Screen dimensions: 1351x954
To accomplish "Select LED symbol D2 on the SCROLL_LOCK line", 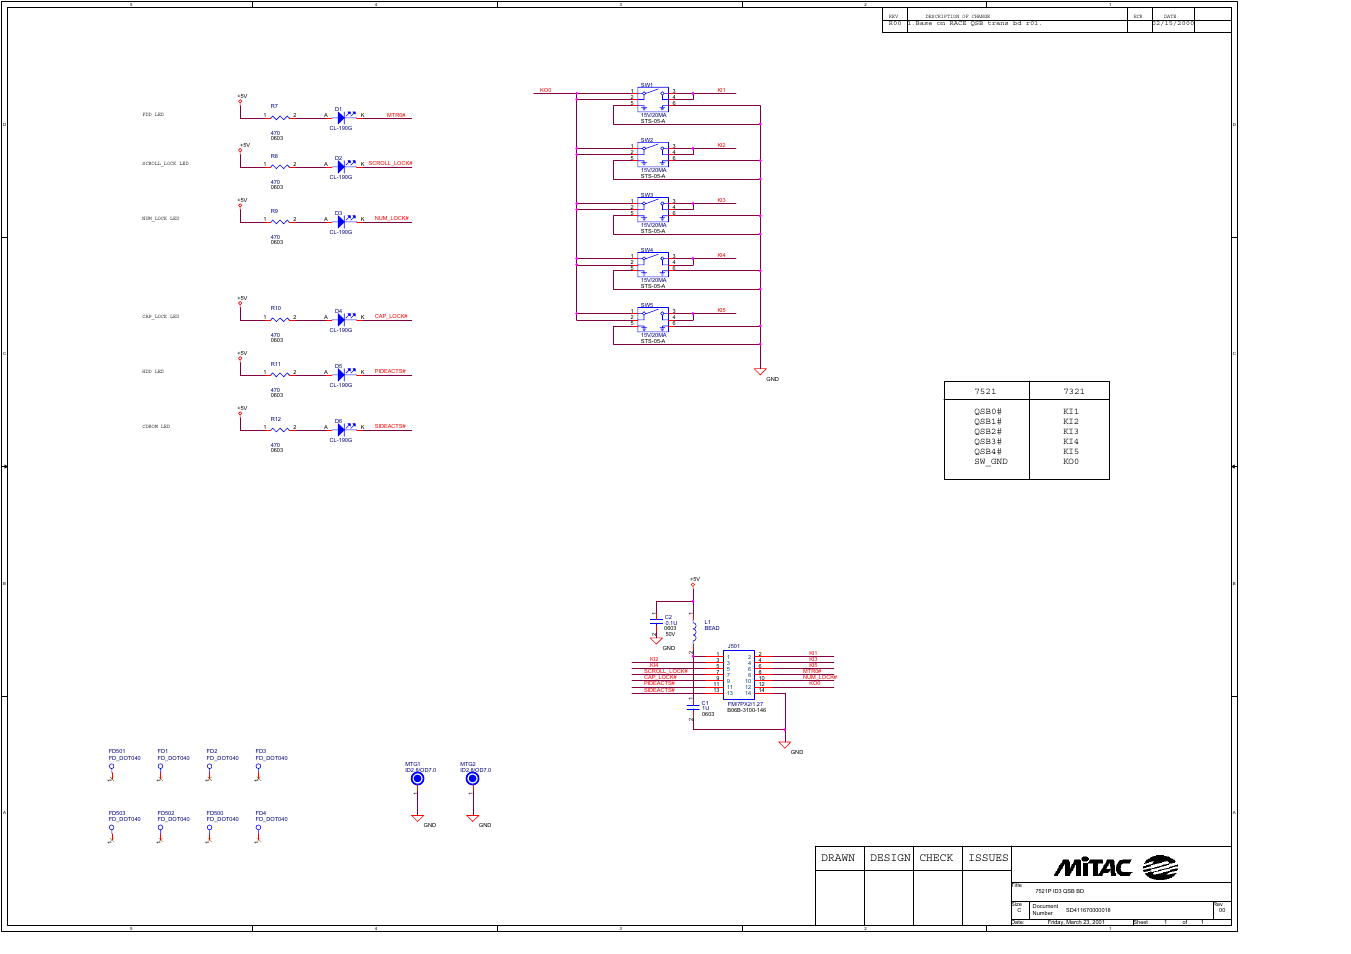I will 345,165.
